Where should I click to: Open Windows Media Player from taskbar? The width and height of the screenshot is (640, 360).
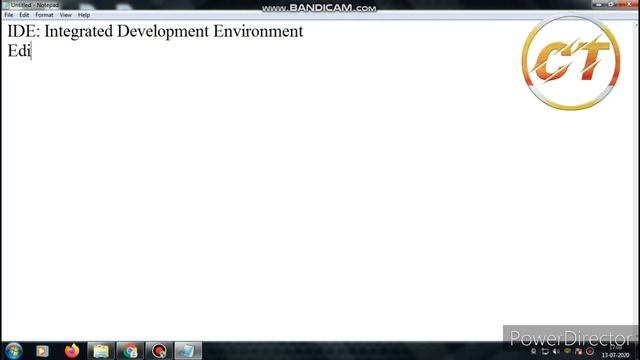click(x=42, y=351)
